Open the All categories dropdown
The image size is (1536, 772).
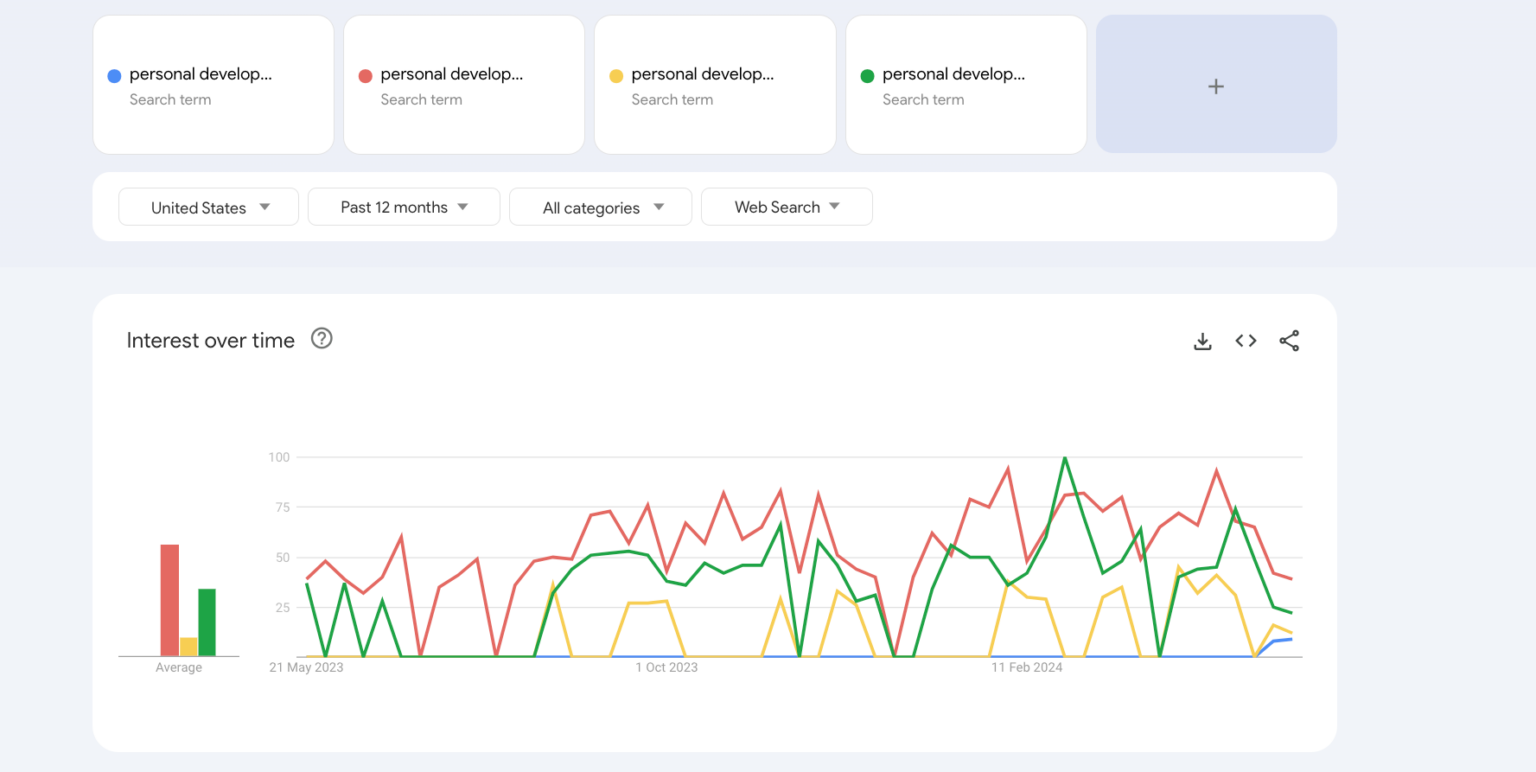[601, 207]
